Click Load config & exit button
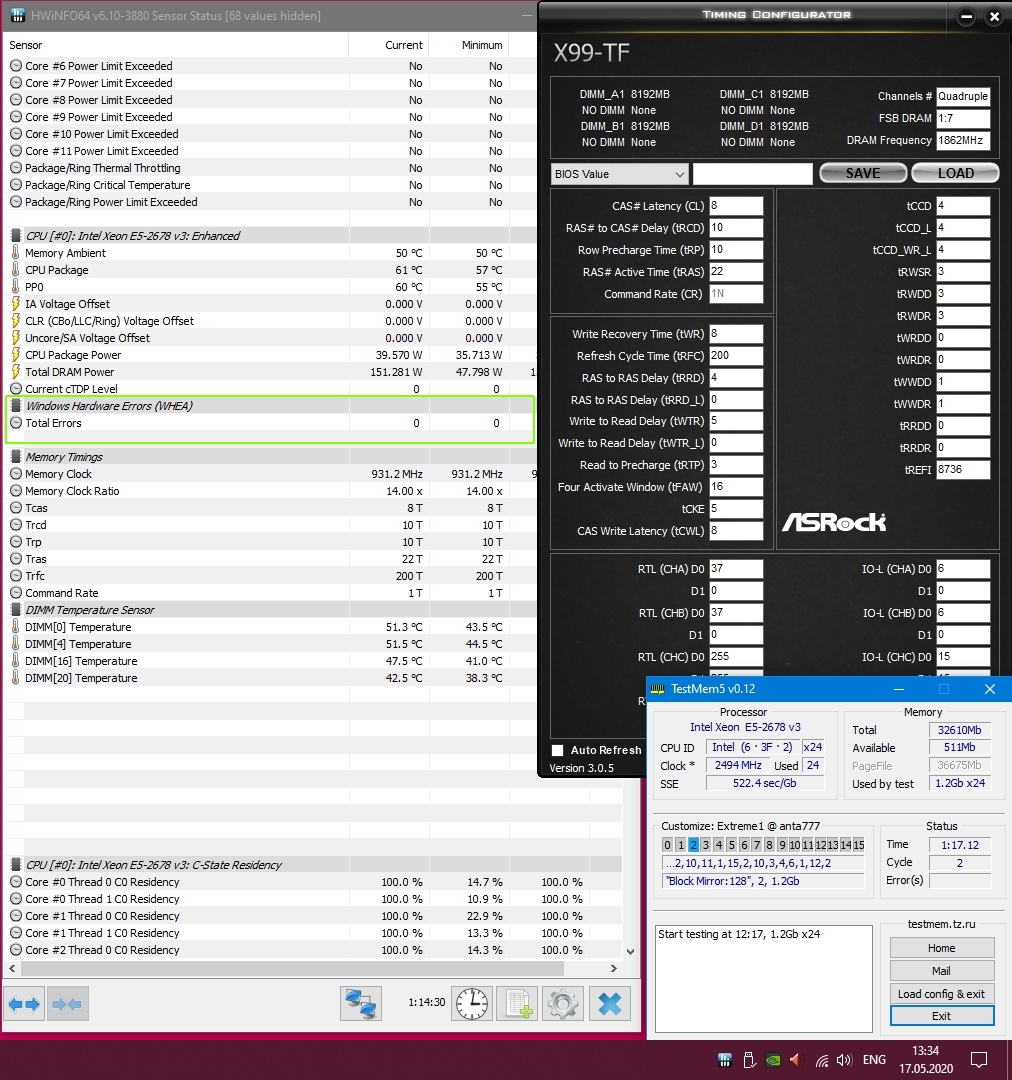This screenshot has width=1012, height=1080. tap(942, 993)
